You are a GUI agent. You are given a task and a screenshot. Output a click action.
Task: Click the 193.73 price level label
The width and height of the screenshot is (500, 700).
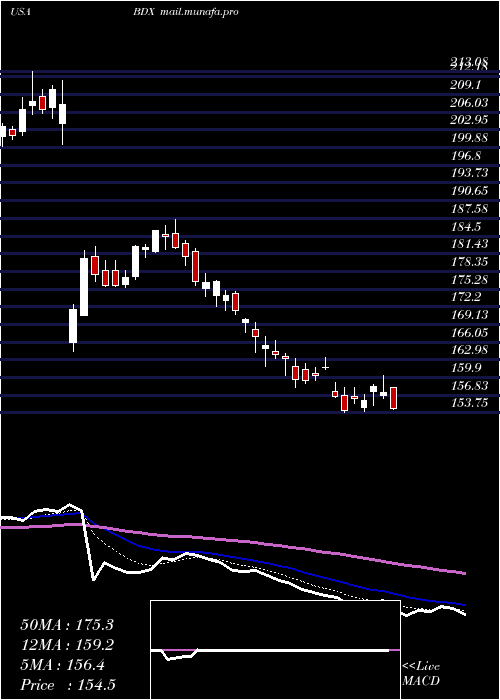click(469, 173)
